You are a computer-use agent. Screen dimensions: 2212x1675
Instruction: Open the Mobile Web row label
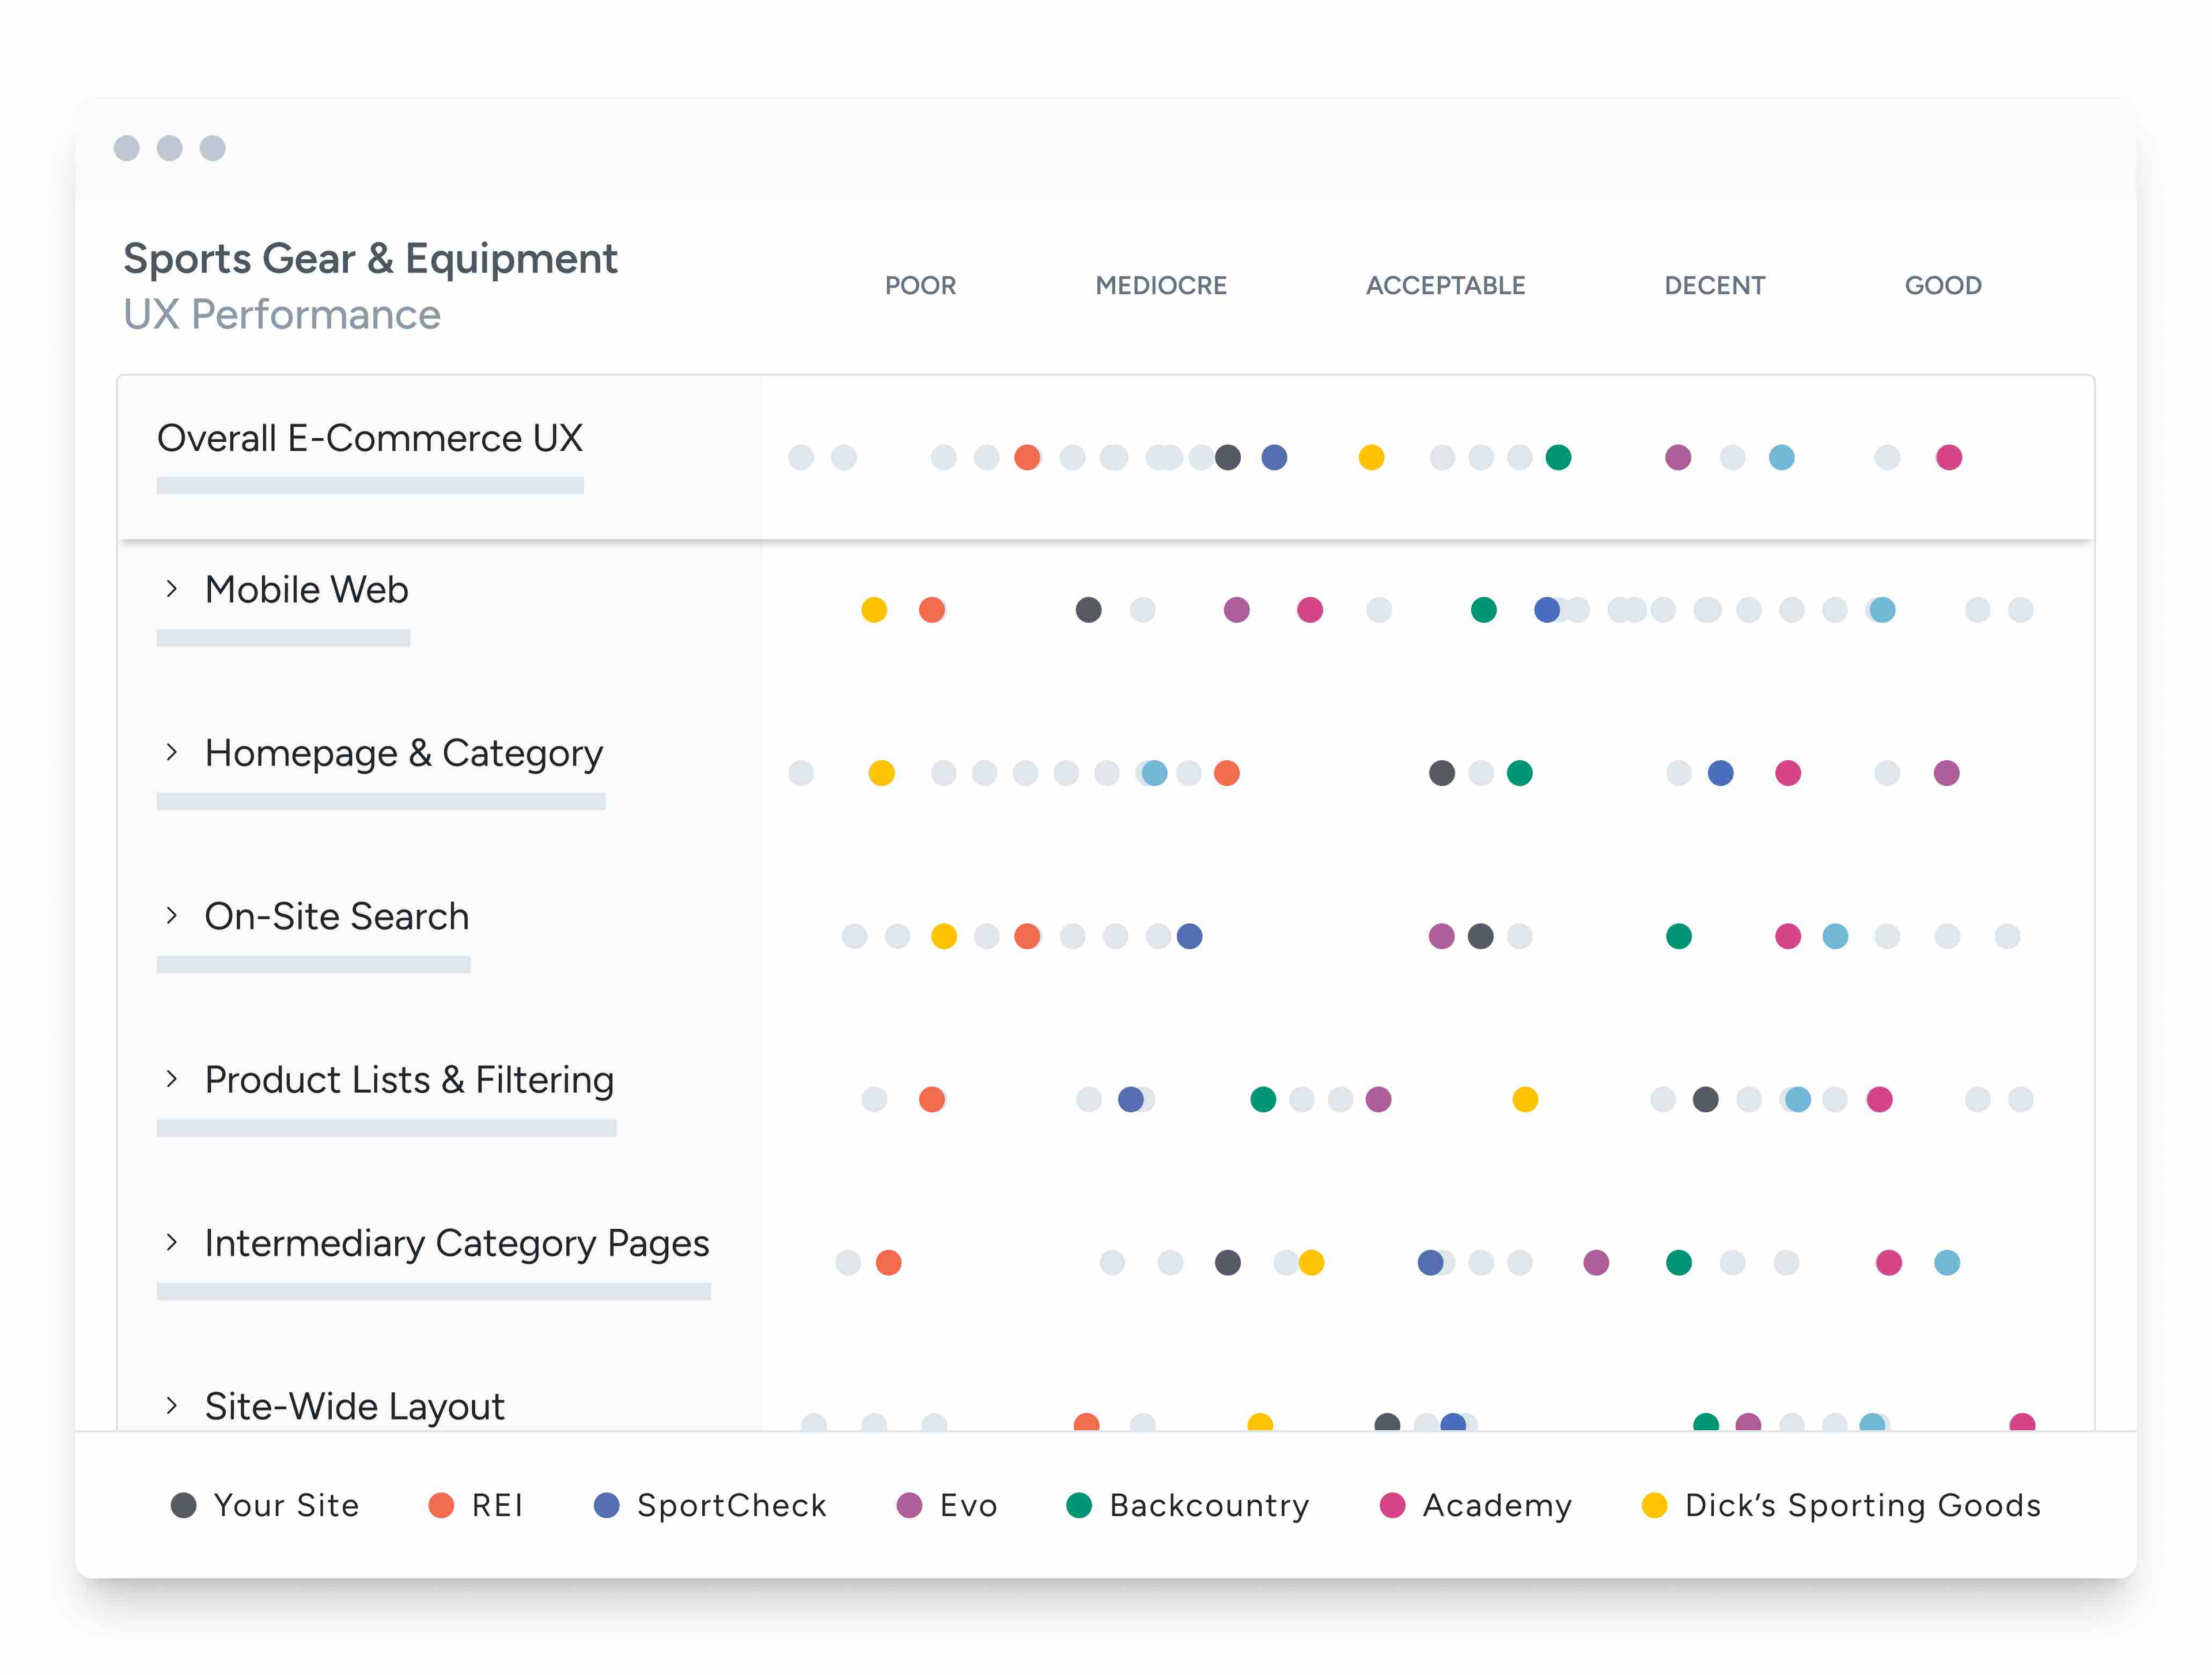click(306, 590)
